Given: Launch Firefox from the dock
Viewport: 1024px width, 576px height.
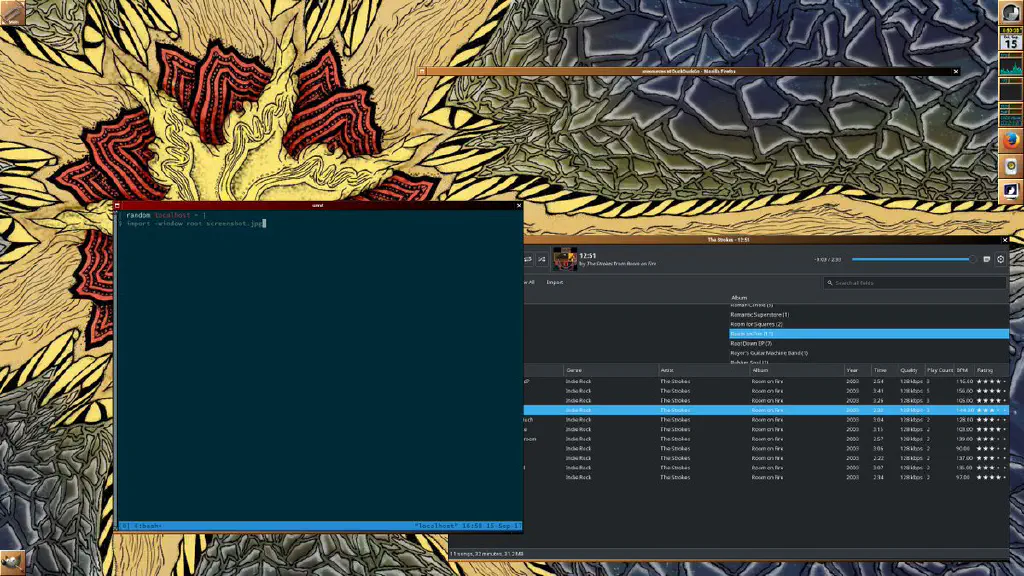Looking at the screenshot, I should point(1011,140).
